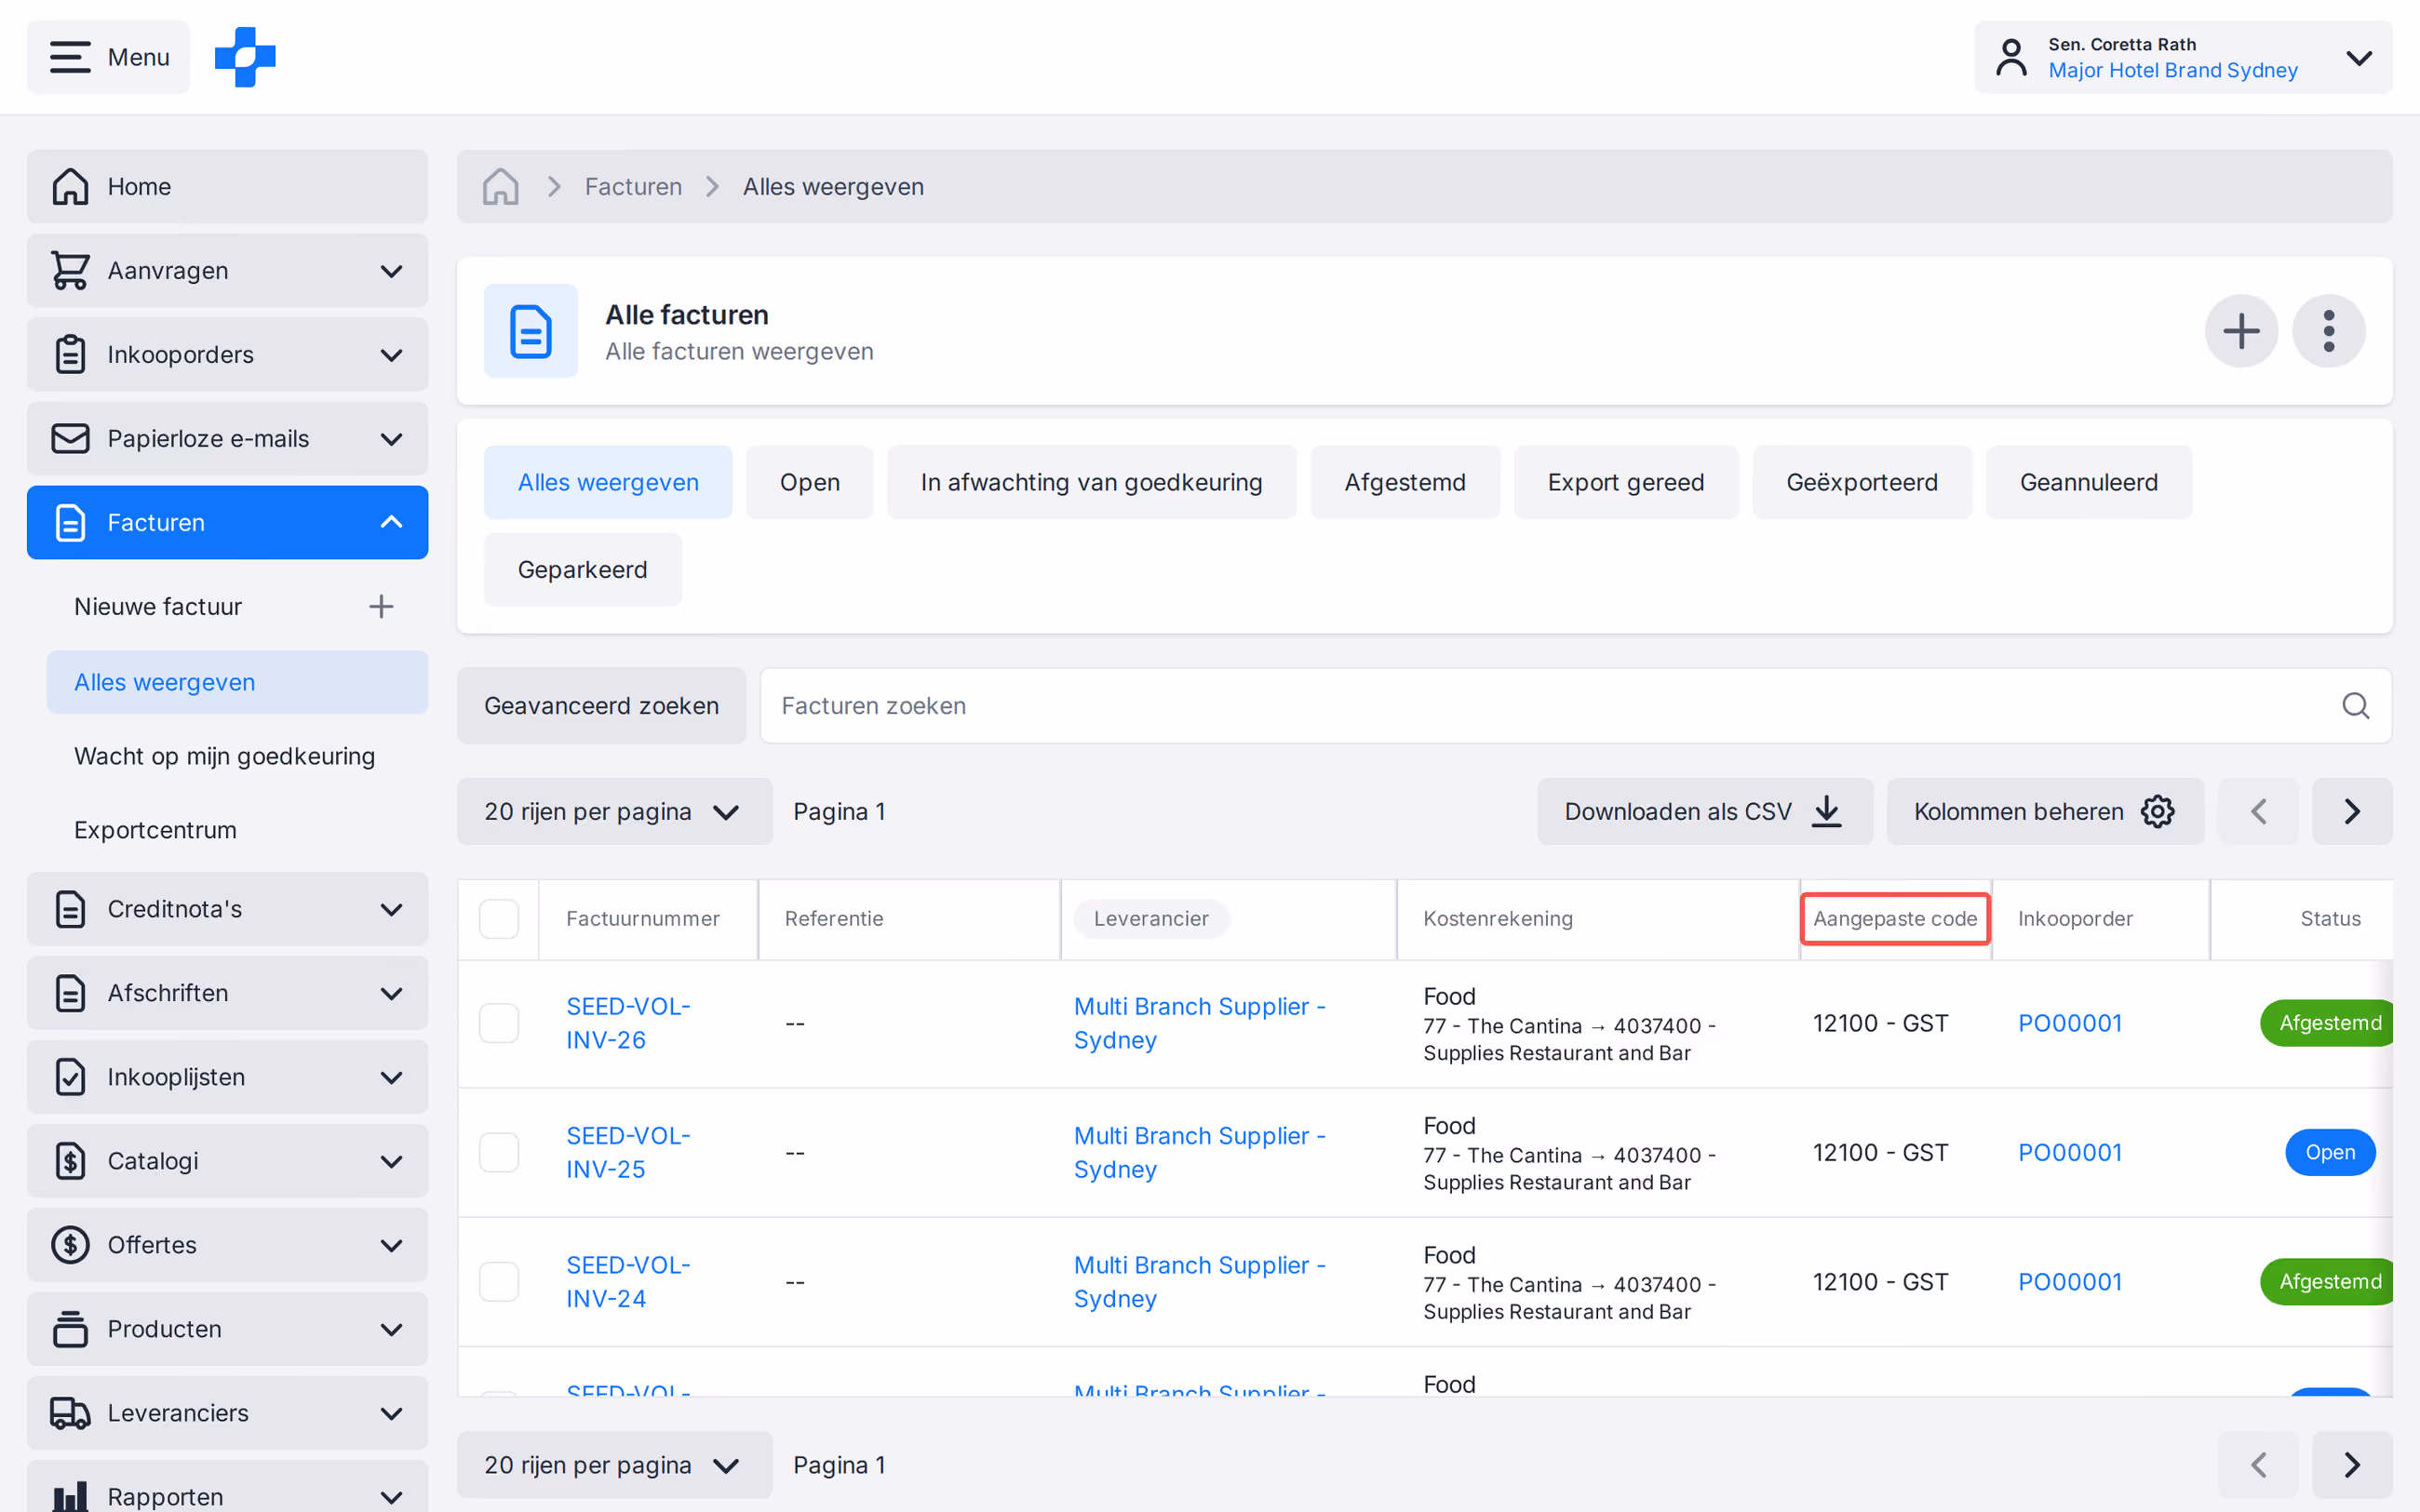Go to next page using bottom arrow
2420x1512 pixels.
2352,1465
